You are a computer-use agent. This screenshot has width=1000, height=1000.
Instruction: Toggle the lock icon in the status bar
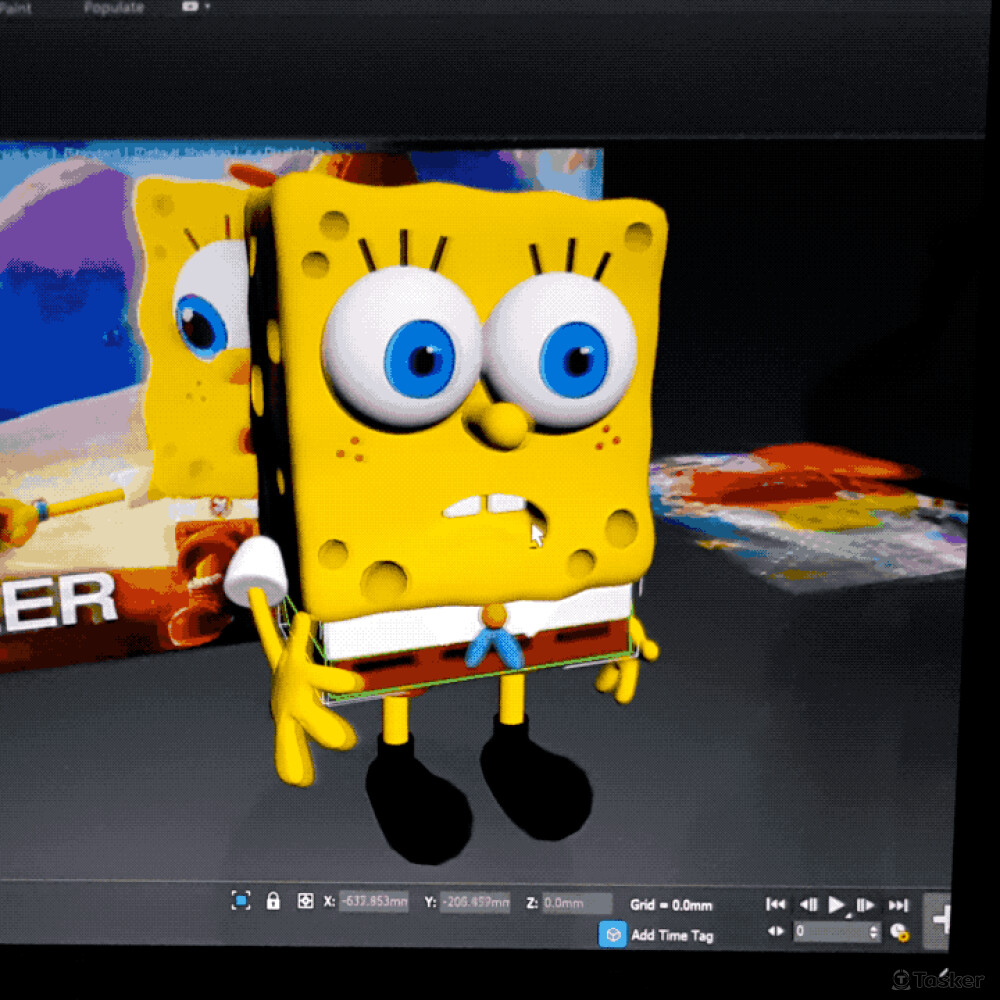pos(273,901)
